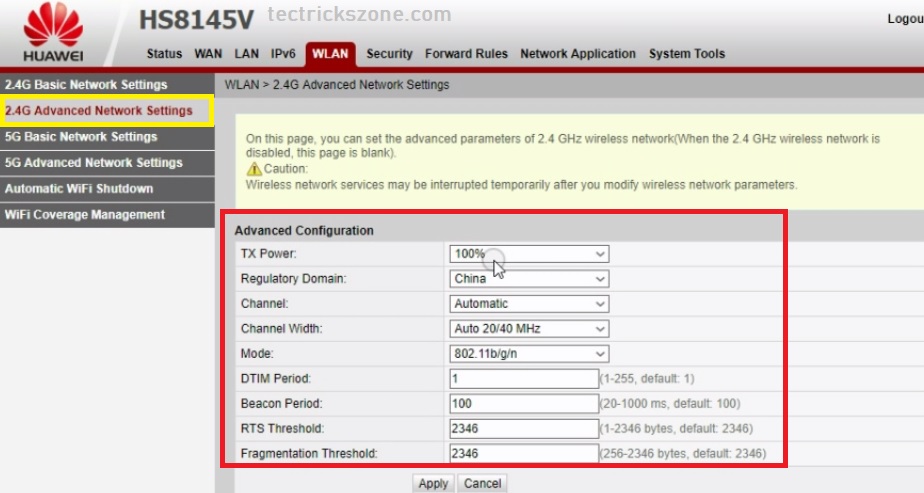Focus the Beacon Period text field
924x493 pixels.
click(523, 404)
